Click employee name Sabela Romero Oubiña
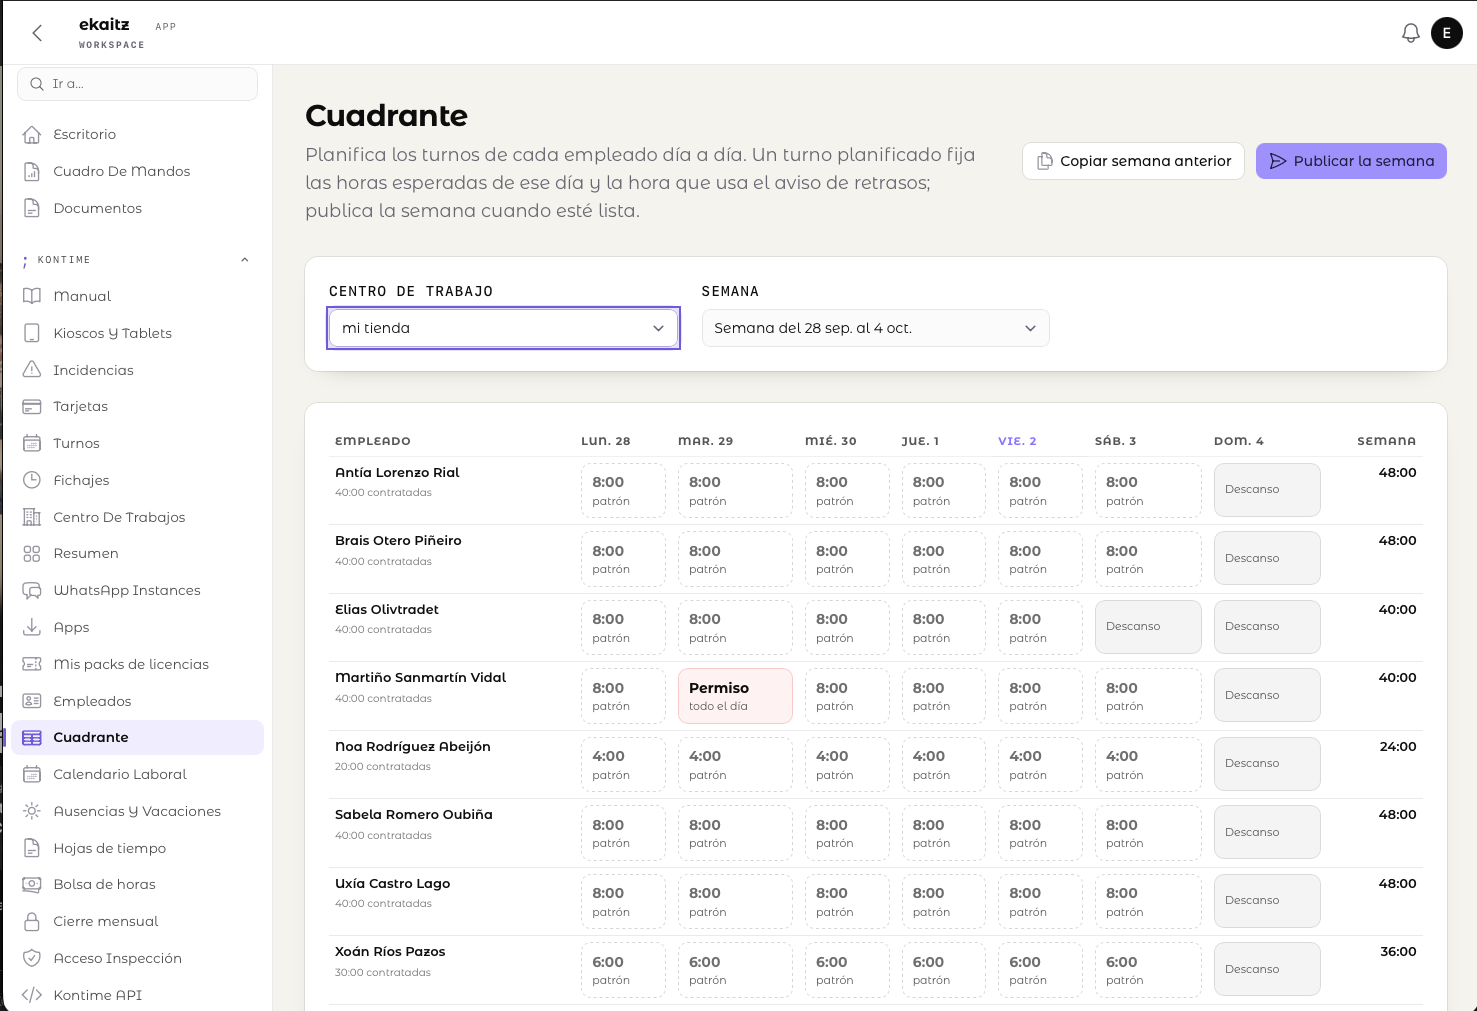 pos(414,815)
